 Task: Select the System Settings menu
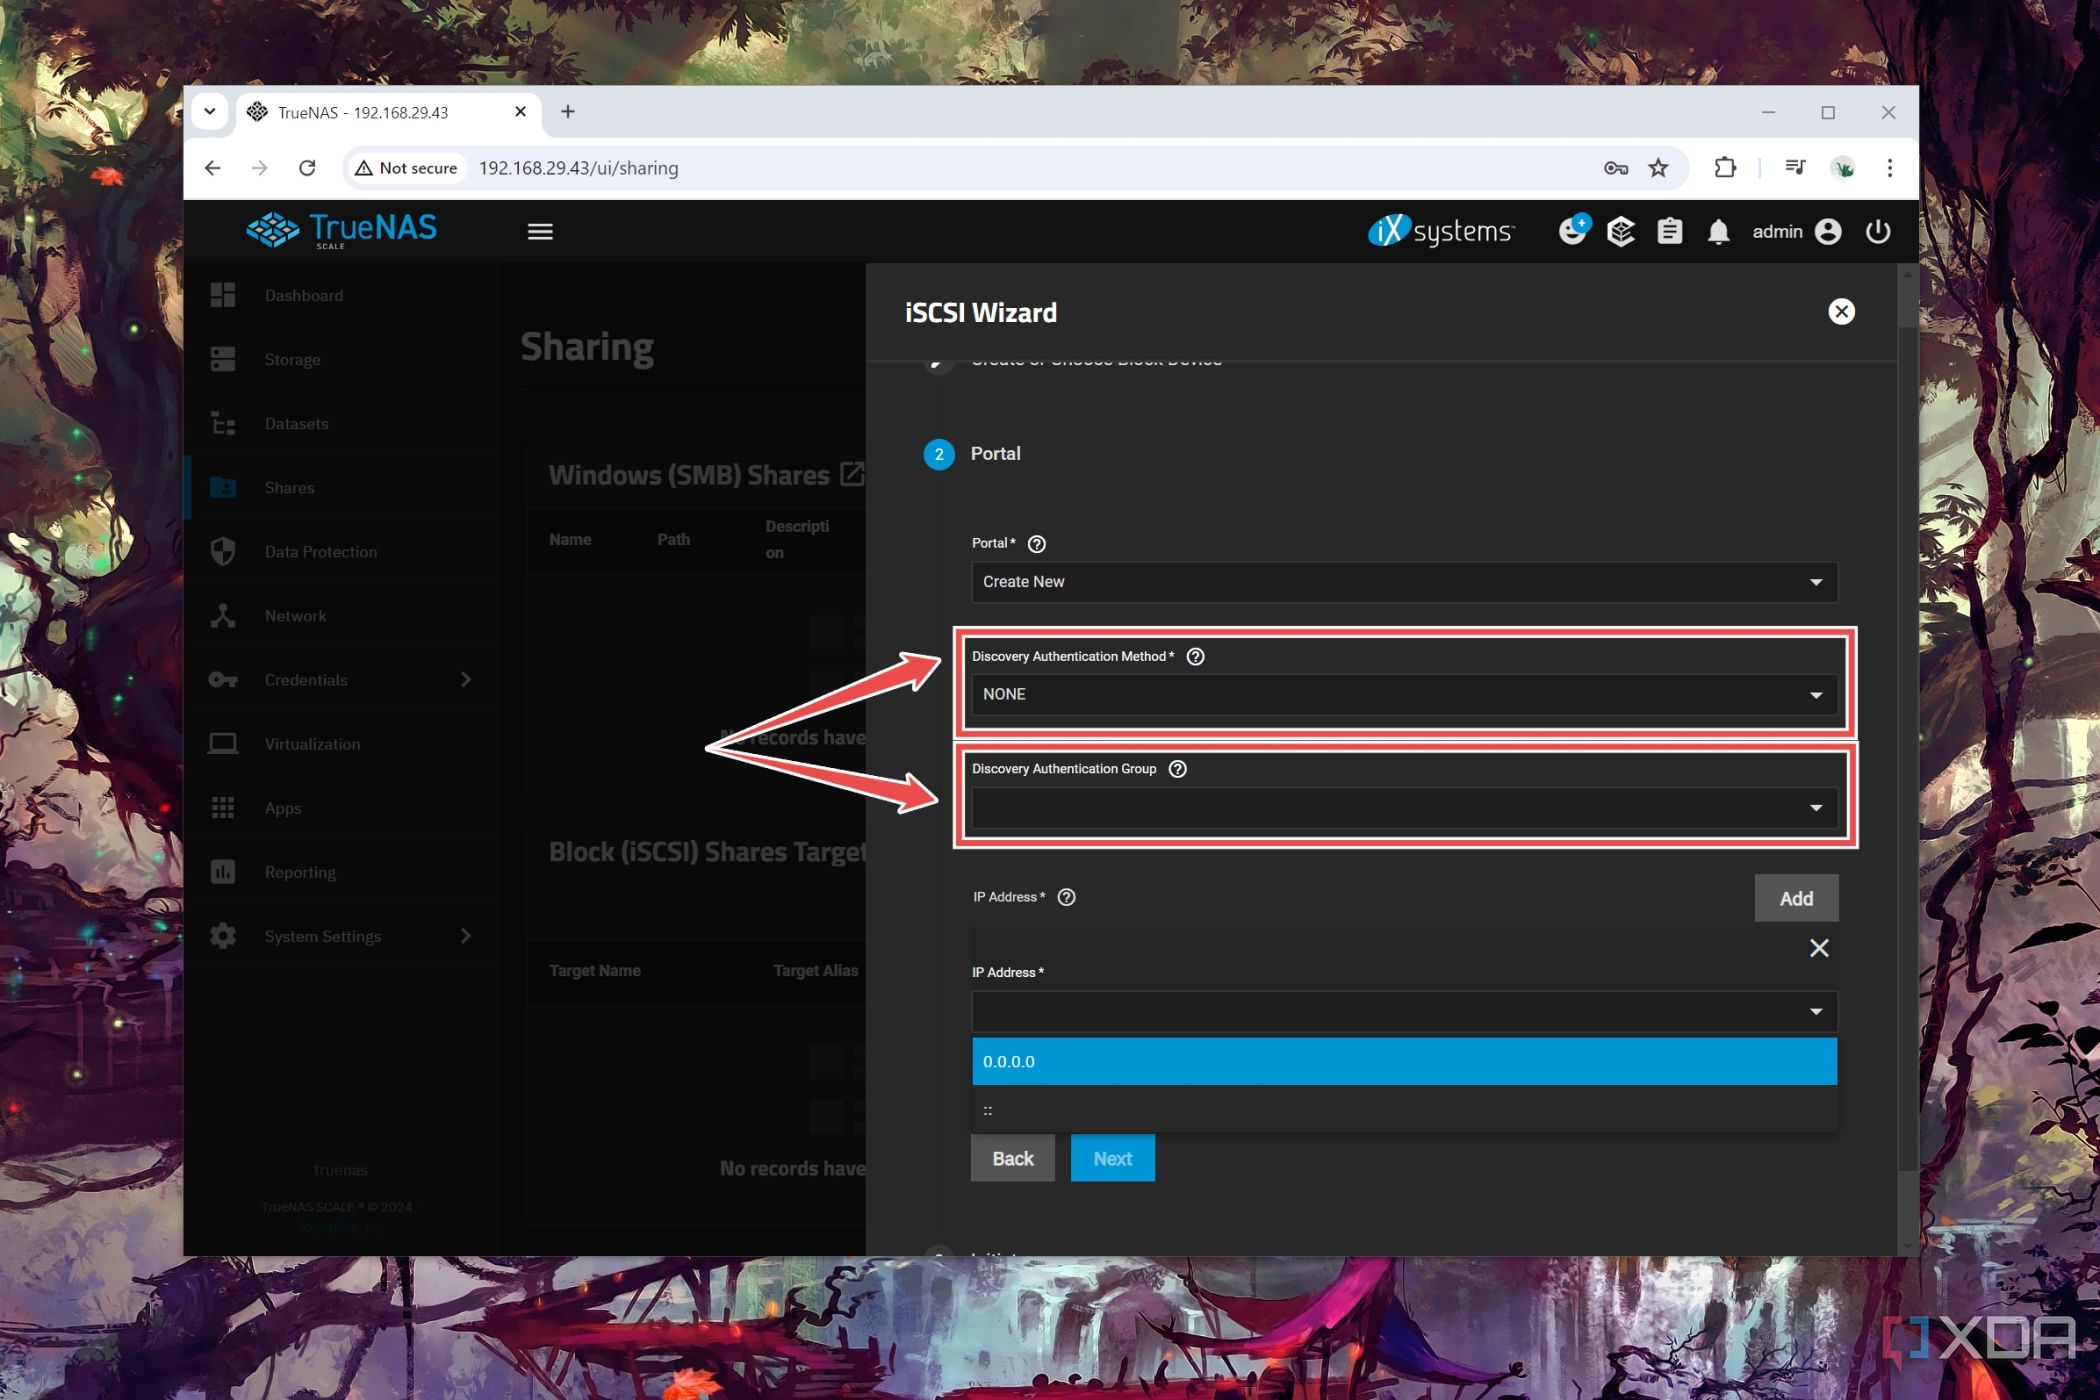pyautogui.click(x=322, y=934)
